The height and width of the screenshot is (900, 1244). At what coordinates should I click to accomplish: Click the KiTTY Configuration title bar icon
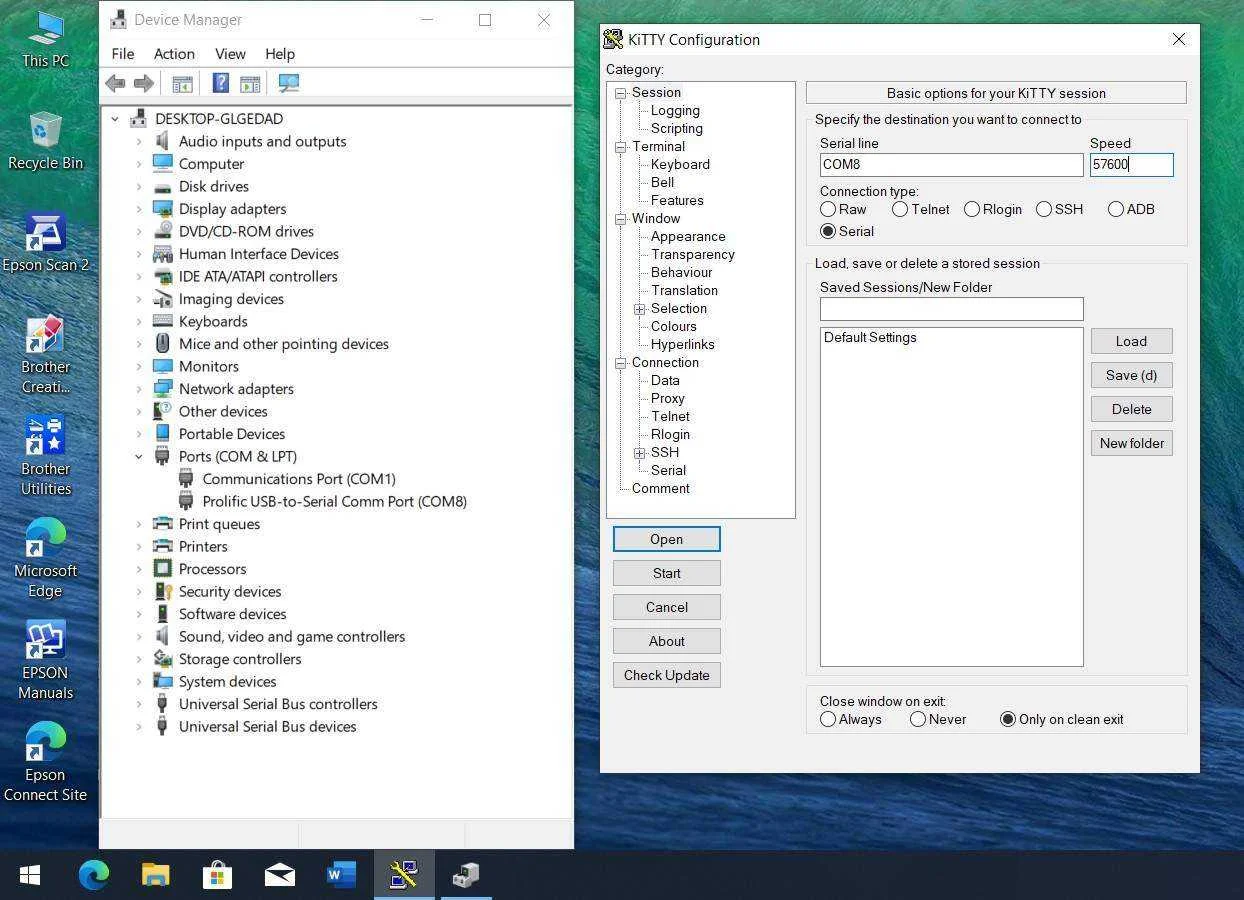(614, 40)
